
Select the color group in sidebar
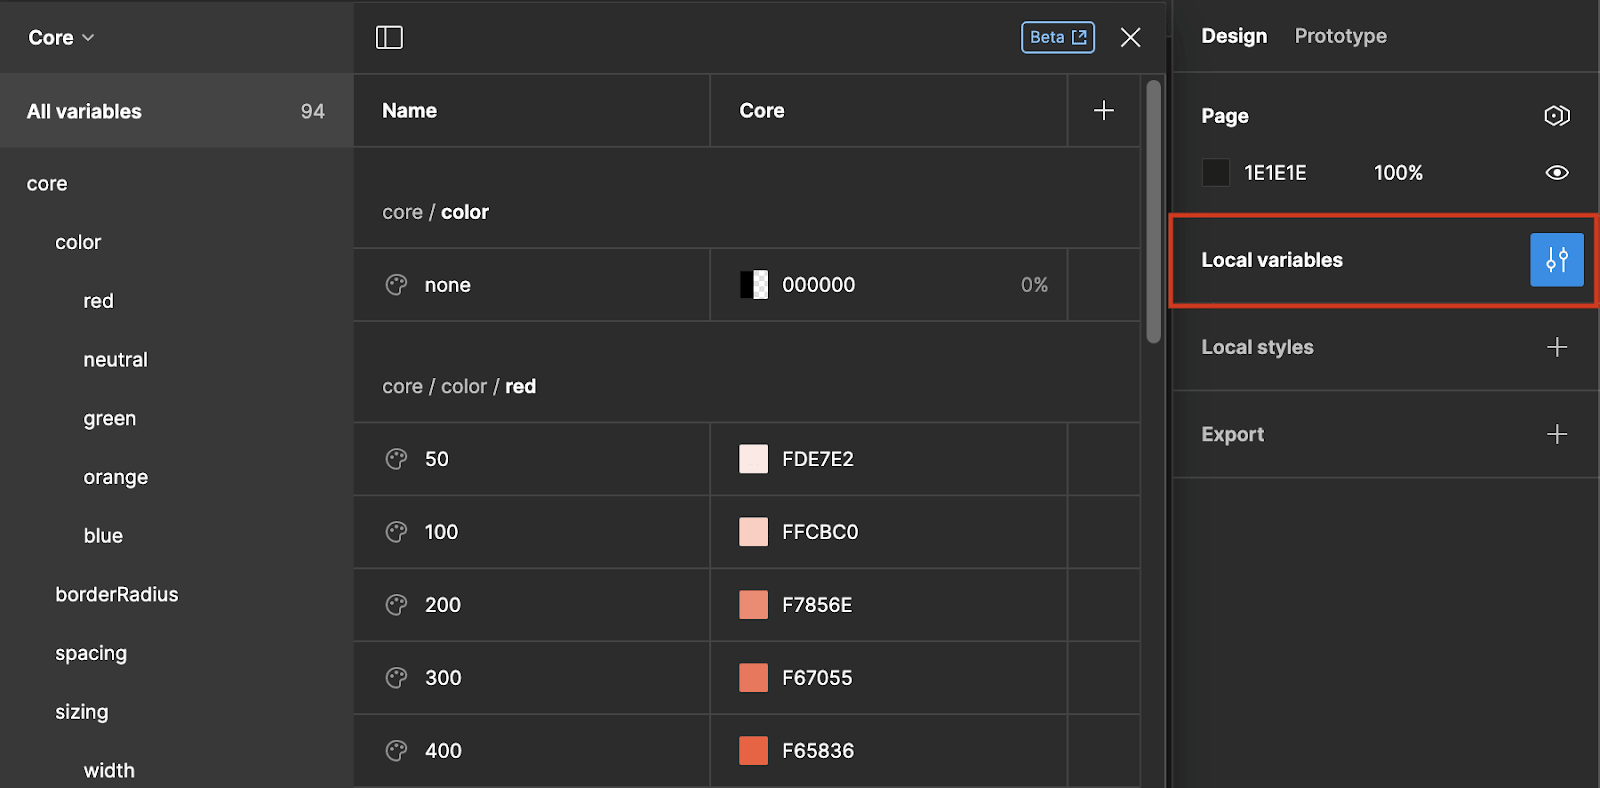[78, 242]
